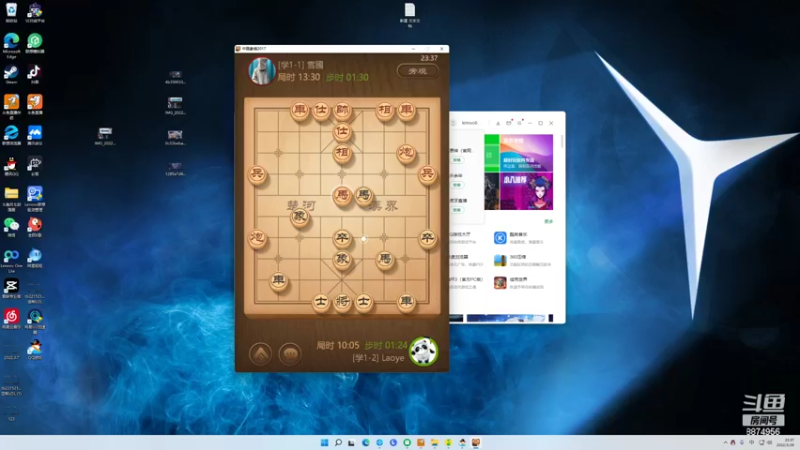Image resolution: width=800 pixels, height=450 pixels.
Task: Select the 兵 piece on the right board edge
Action: (x=428, y=174)
